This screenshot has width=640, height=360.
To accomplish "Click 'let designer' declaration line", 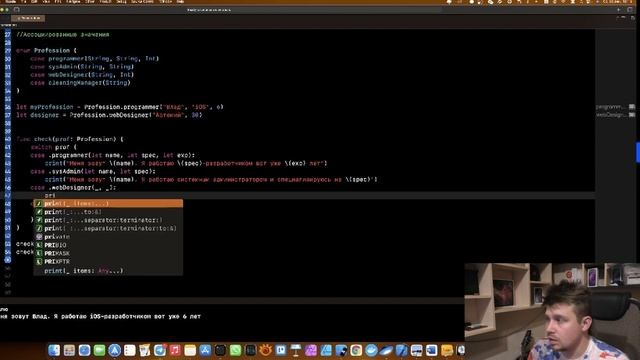I will click(109, 115).
